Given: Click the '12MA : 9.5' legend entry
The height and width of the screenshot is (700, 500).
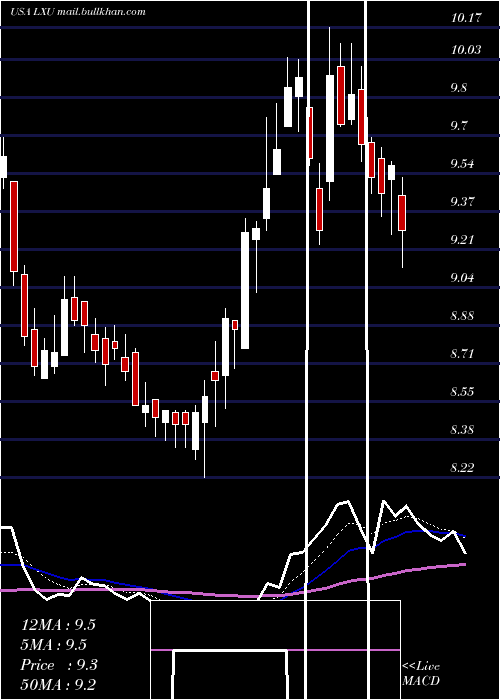Looking at the screenshot, I should [58, 625].
